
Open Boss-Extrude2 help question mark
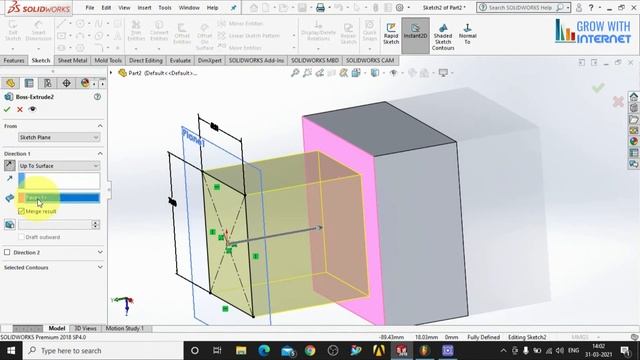coord(97,97)
